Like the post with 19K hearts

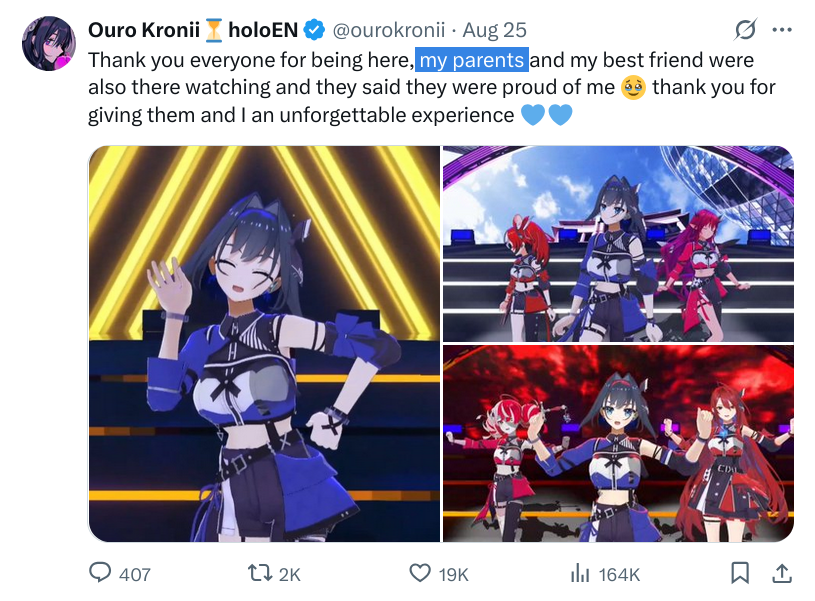click(439, 573)
